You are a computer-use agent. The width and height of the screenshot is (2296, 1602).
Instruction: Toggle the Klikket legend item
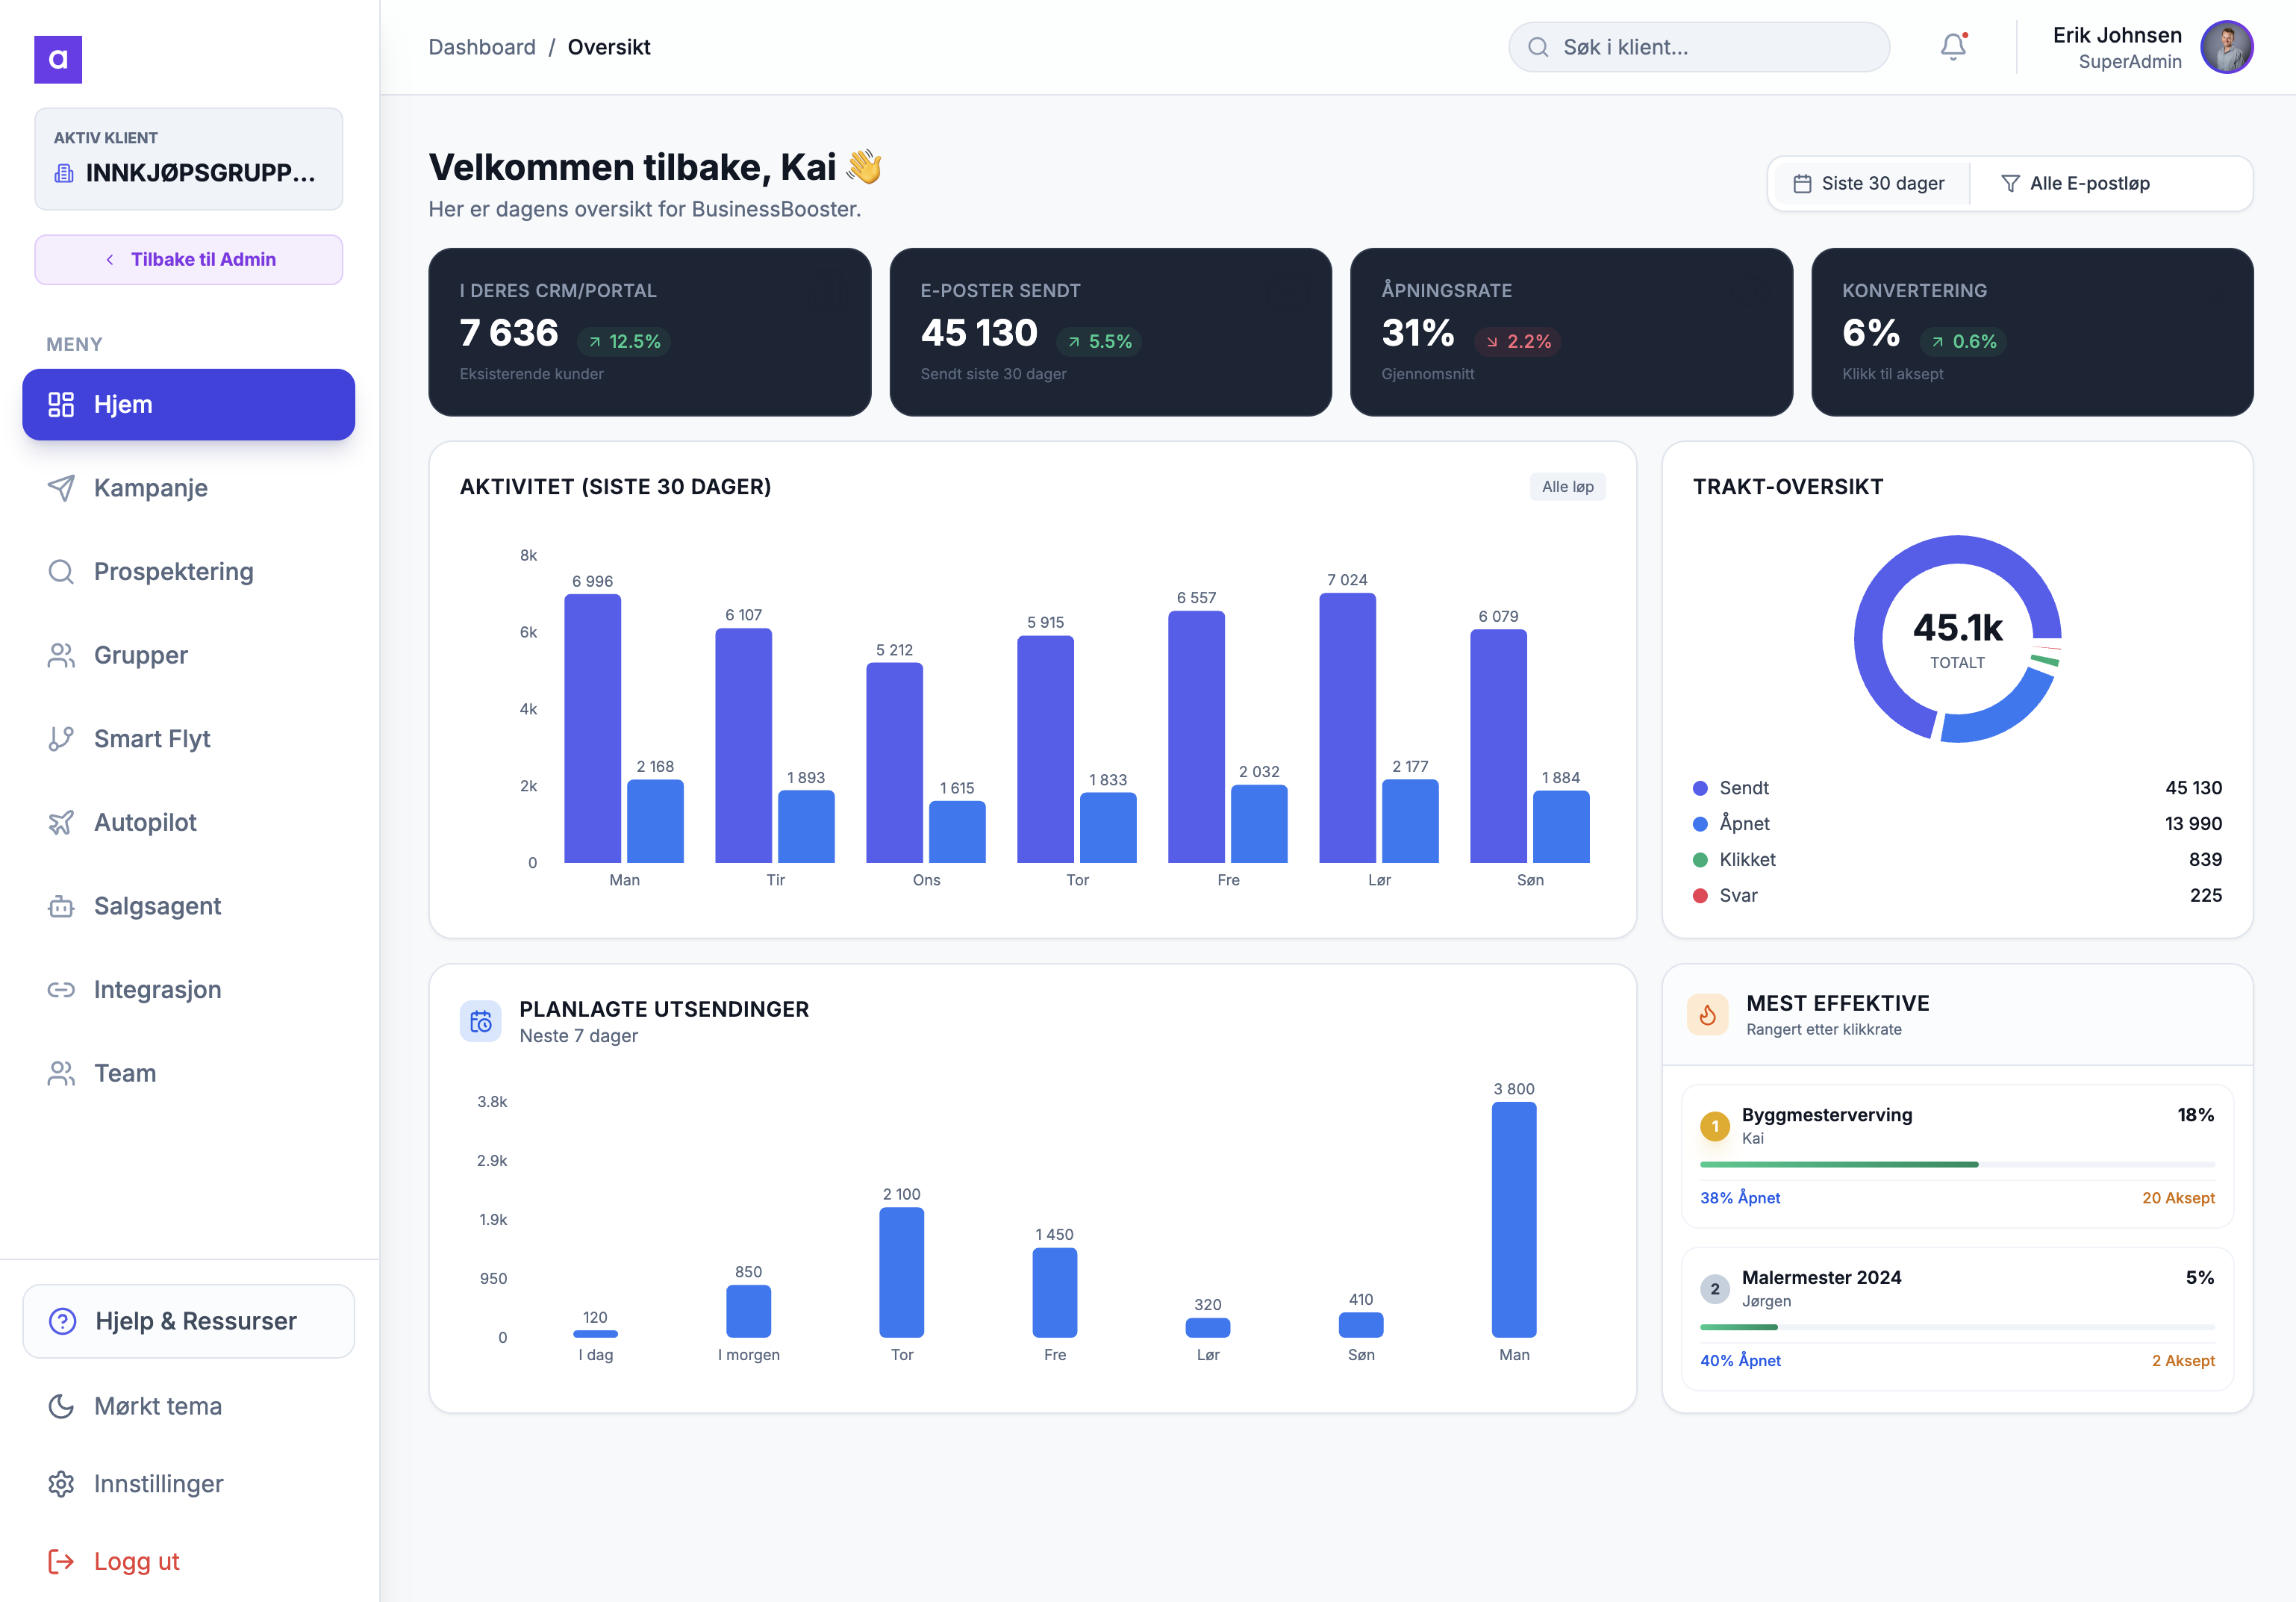1746,860
